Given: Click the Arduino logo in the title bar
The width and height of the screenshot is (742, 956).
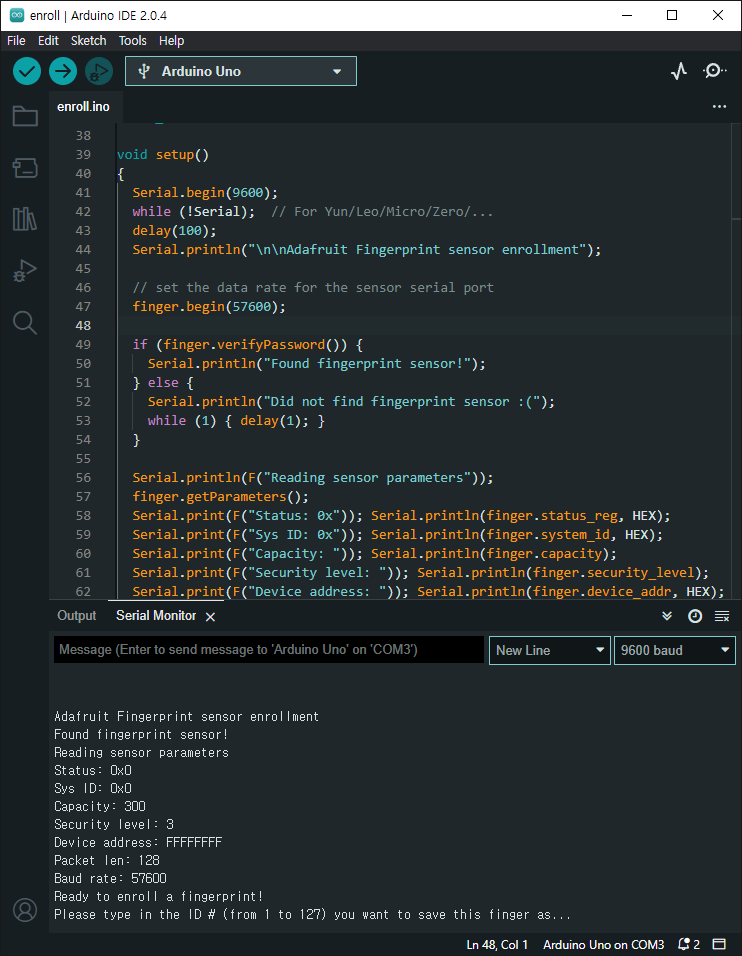Looking at the screenshot, I should [x=16, y=15].
